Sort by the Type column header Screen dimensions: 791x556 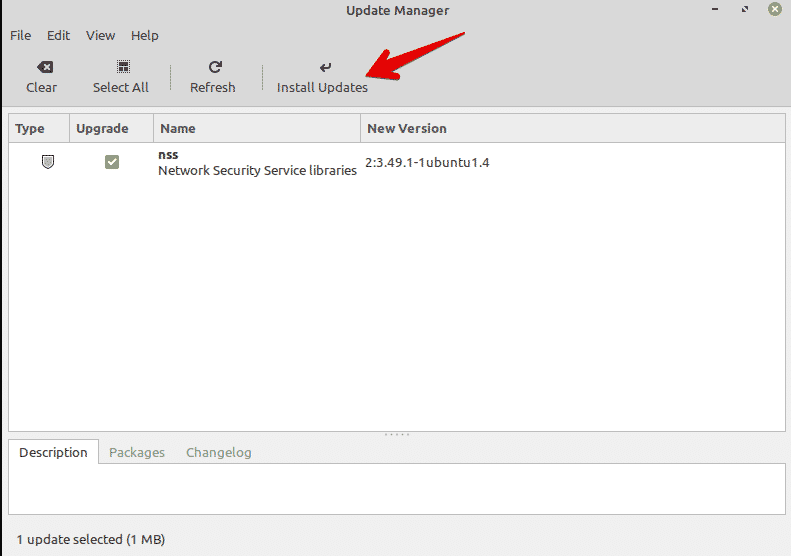tap(39, 129)
